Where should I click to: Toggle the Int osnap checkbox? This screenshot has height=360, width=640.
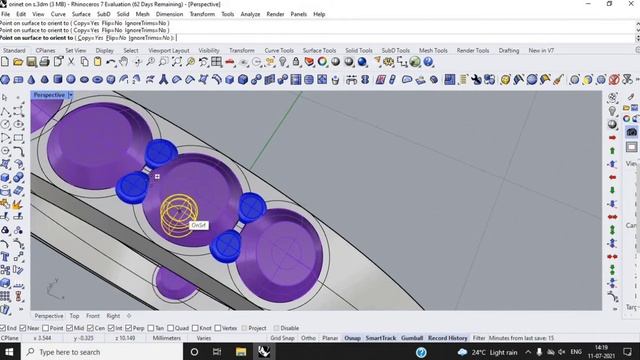[x=111, y=328]
